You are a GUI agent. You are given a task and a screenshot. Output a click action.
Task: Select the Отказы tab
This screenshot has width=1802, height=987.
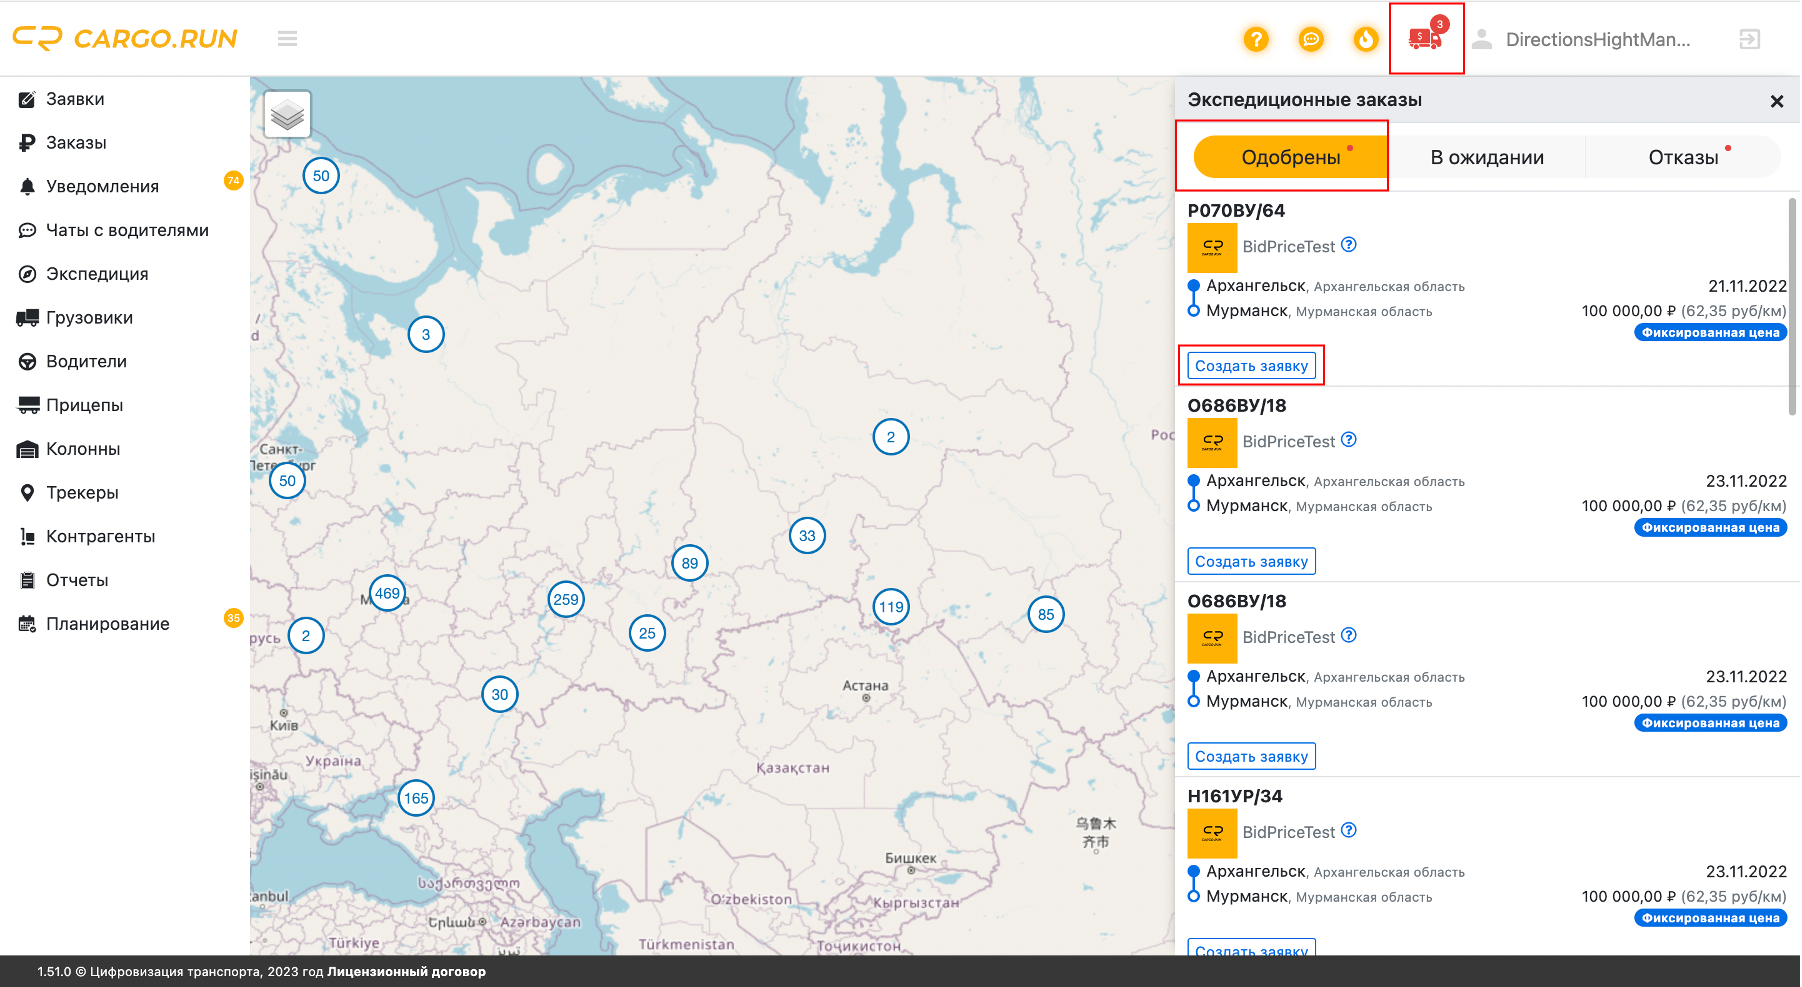click(1683, 157)
